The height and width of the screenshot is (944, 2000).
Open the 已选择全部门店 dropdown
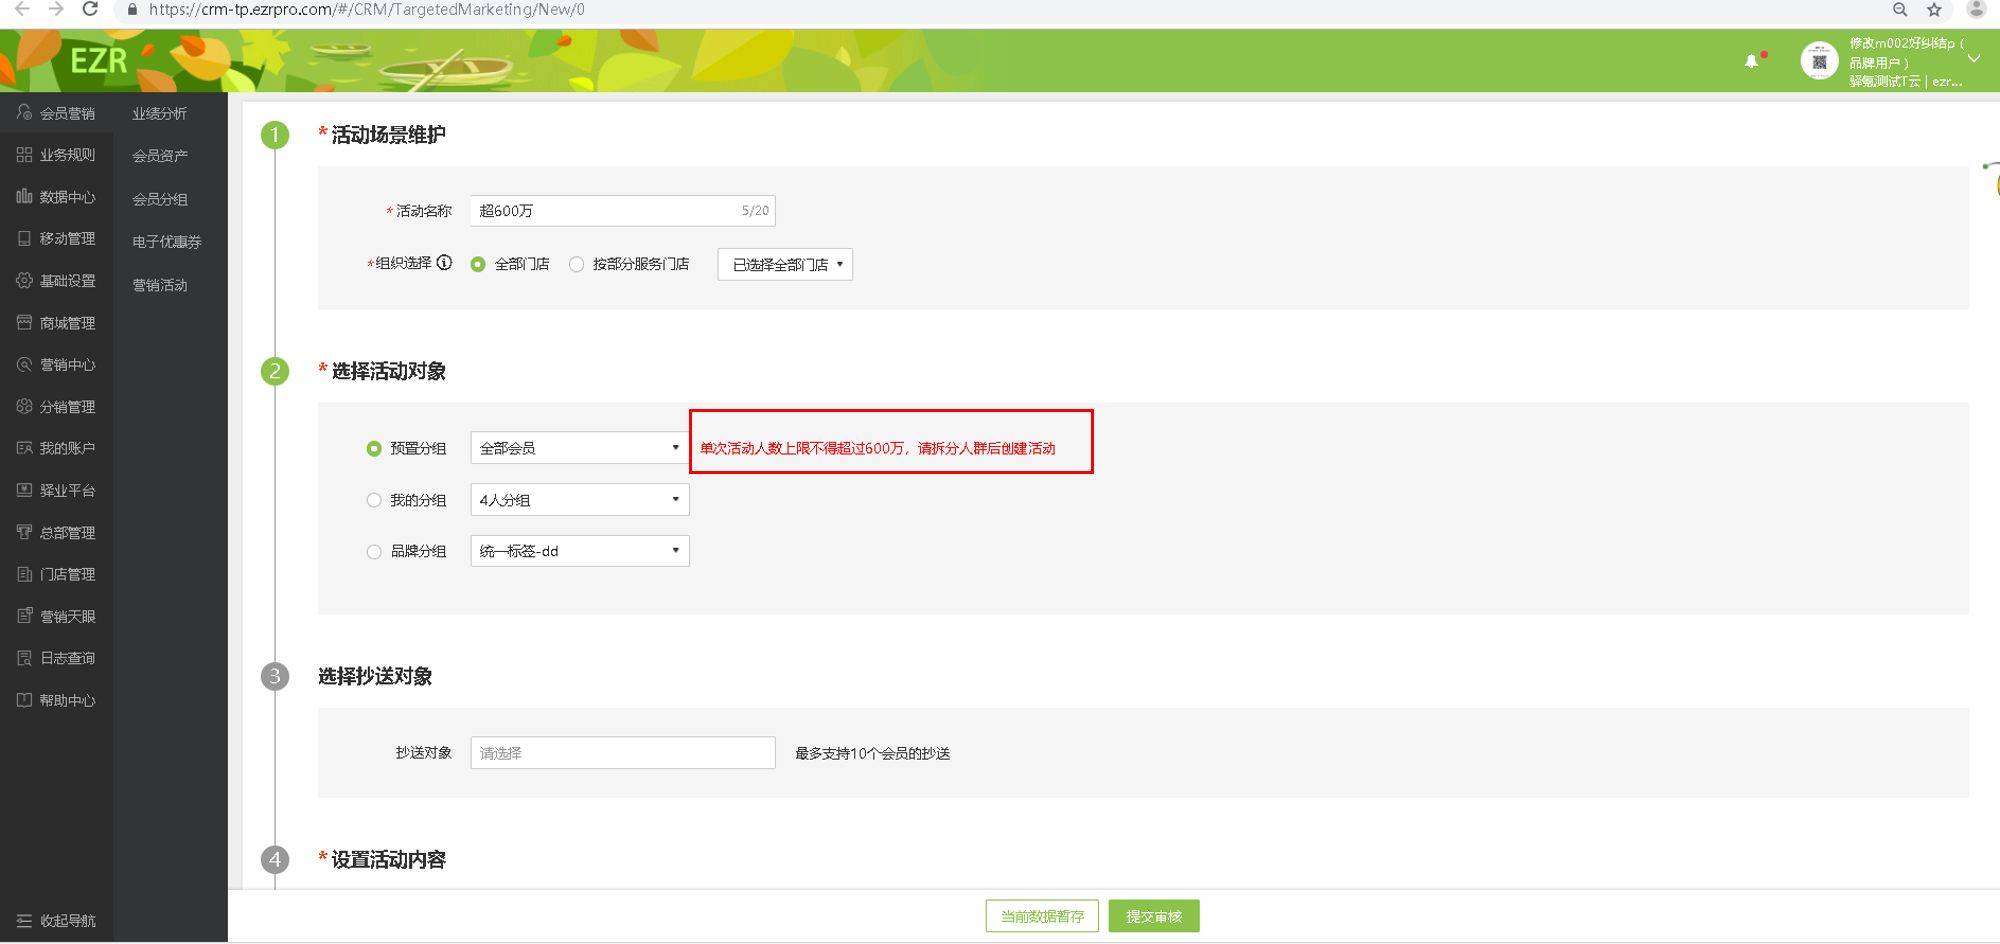785,264
